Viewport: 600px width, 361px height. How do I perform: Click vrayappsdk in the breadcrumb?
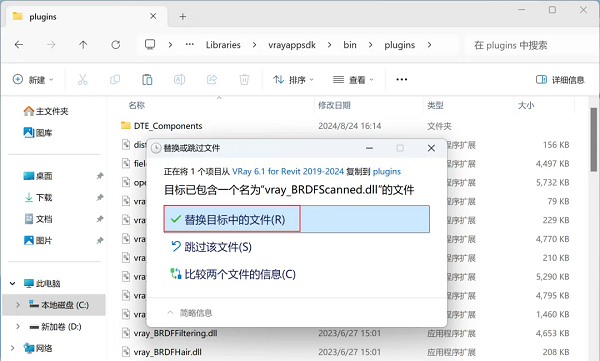click(292, 45)
